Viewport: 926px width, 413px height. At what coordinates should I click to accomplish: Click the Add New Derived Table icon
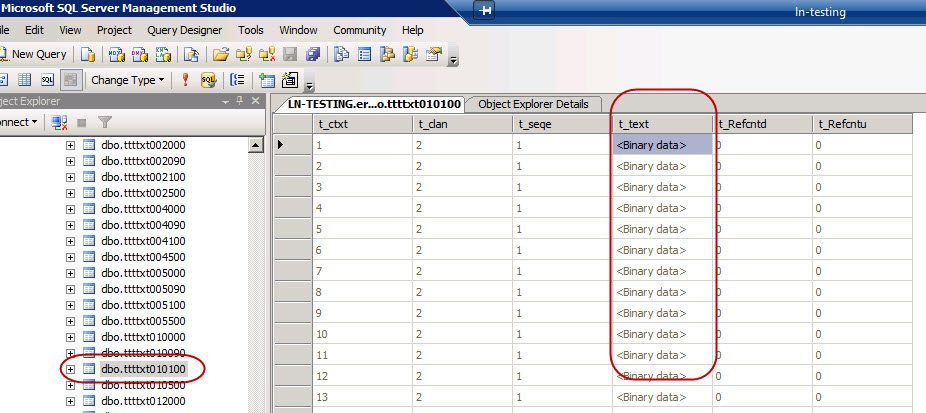coord(289,80)
